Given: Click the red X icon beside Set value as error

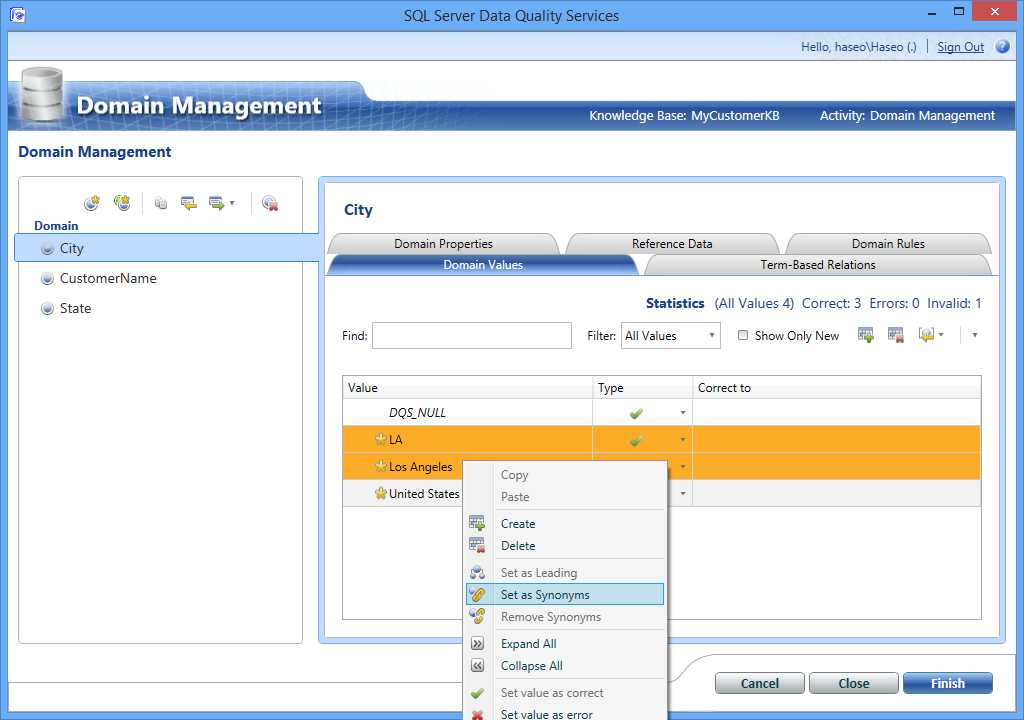Looking at the screenshot, I should tap(477, 714).
